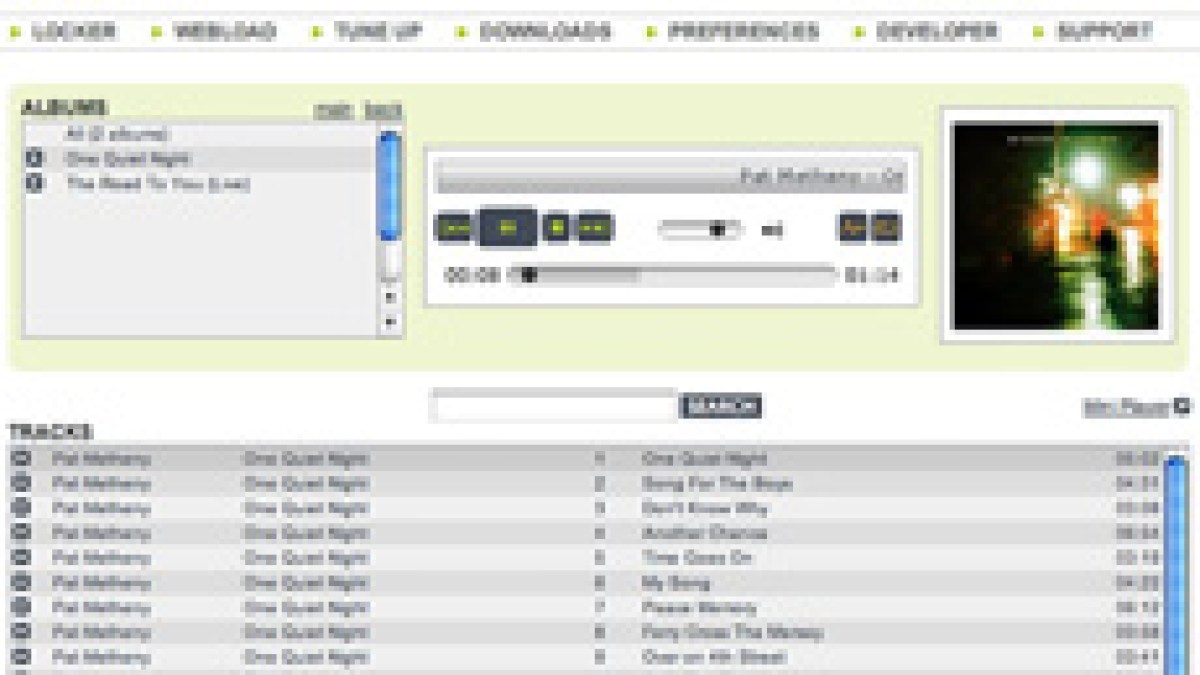Click the icon next to Mini Player
The width and height of the screenshot is (1200, 675).
pos(1182,406)
